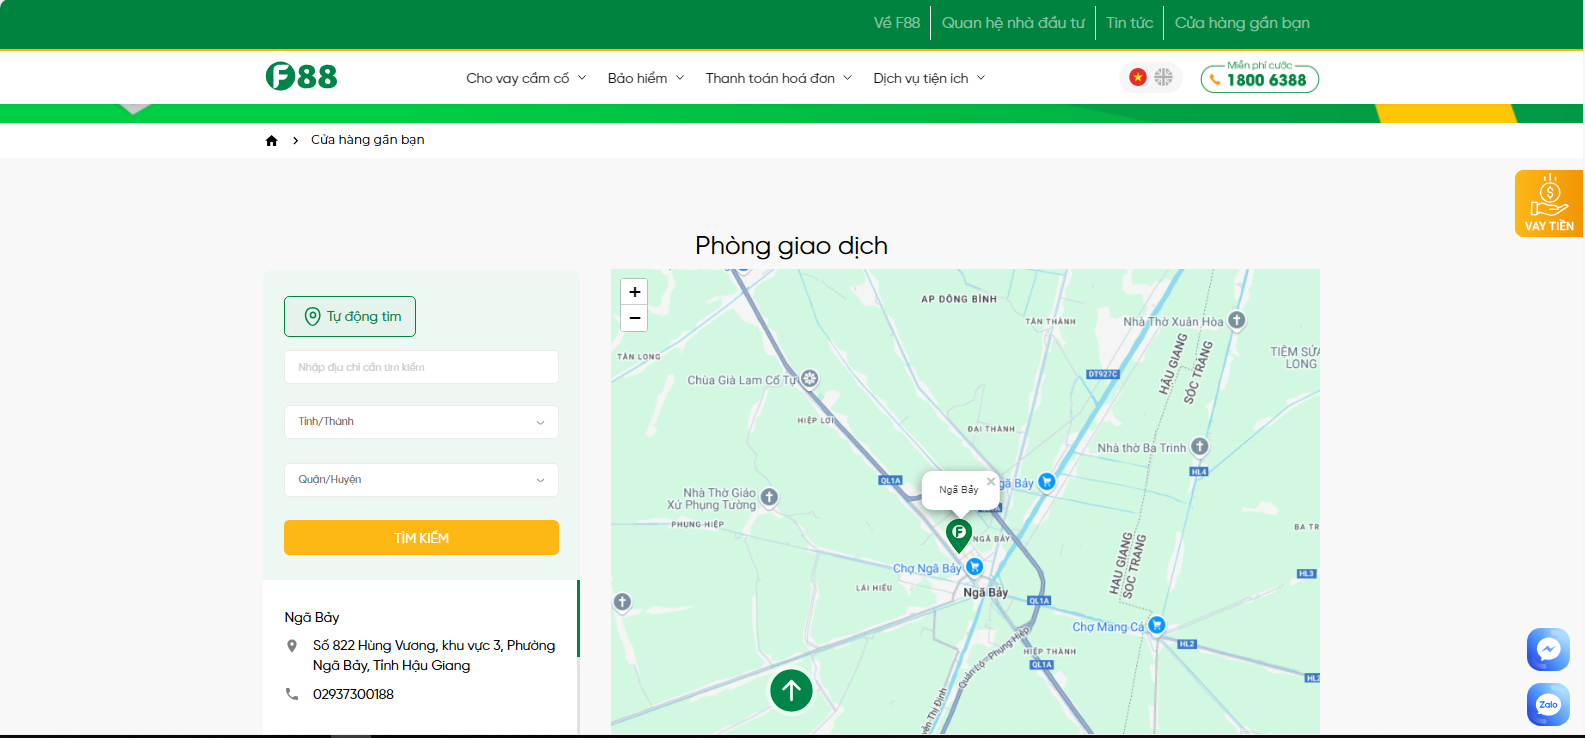Click the home icon in breadcrumb

coord(271,141)
